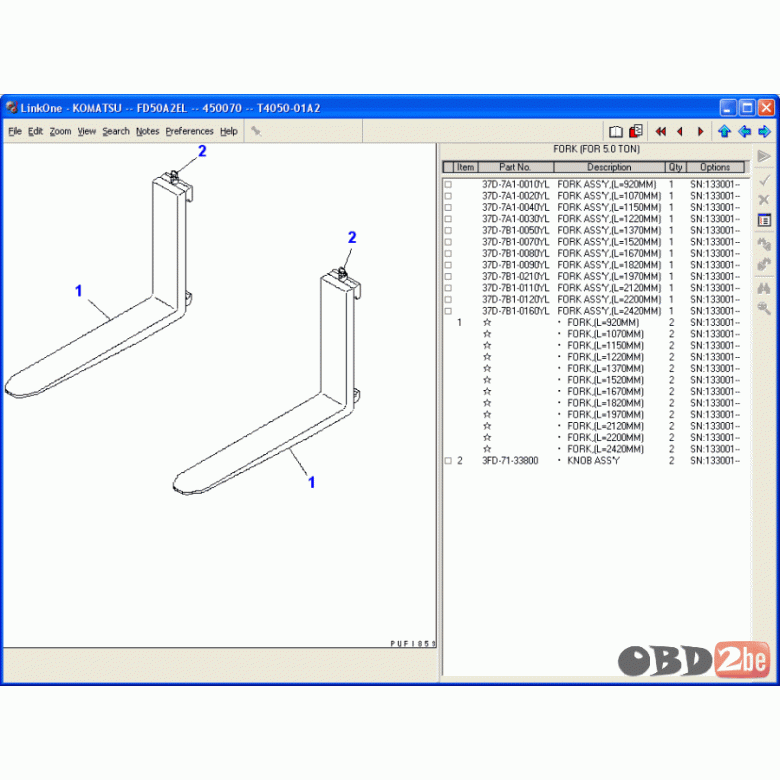The width and height of the screenshot is (780, 780).
Task: Click the blue forward arrow icon
Action: pos(765,131)
